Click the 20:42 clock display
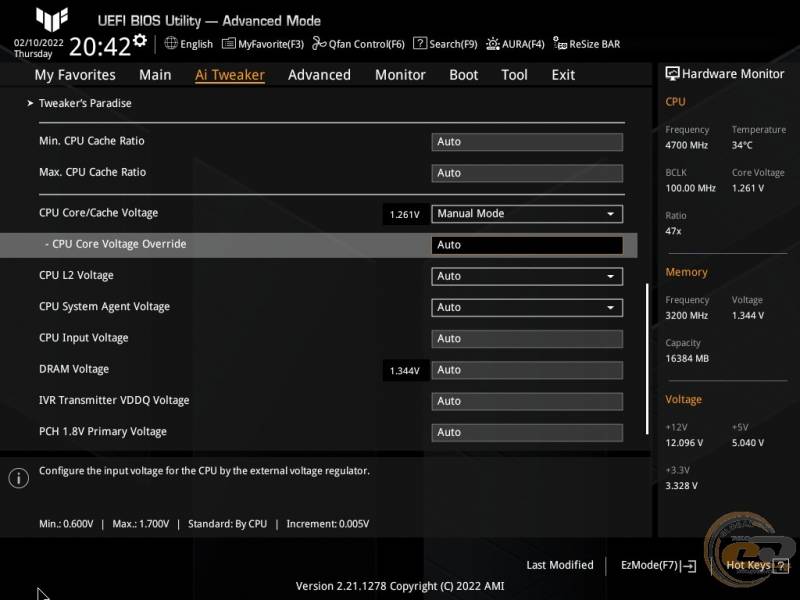Image resolution: width=800 pixels, height=600 pixels. 100,47
